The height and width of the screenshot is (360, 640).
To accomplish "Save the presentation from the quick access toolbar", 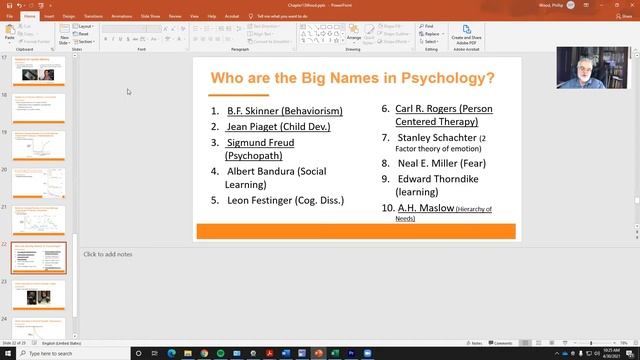I will (9, 6).
